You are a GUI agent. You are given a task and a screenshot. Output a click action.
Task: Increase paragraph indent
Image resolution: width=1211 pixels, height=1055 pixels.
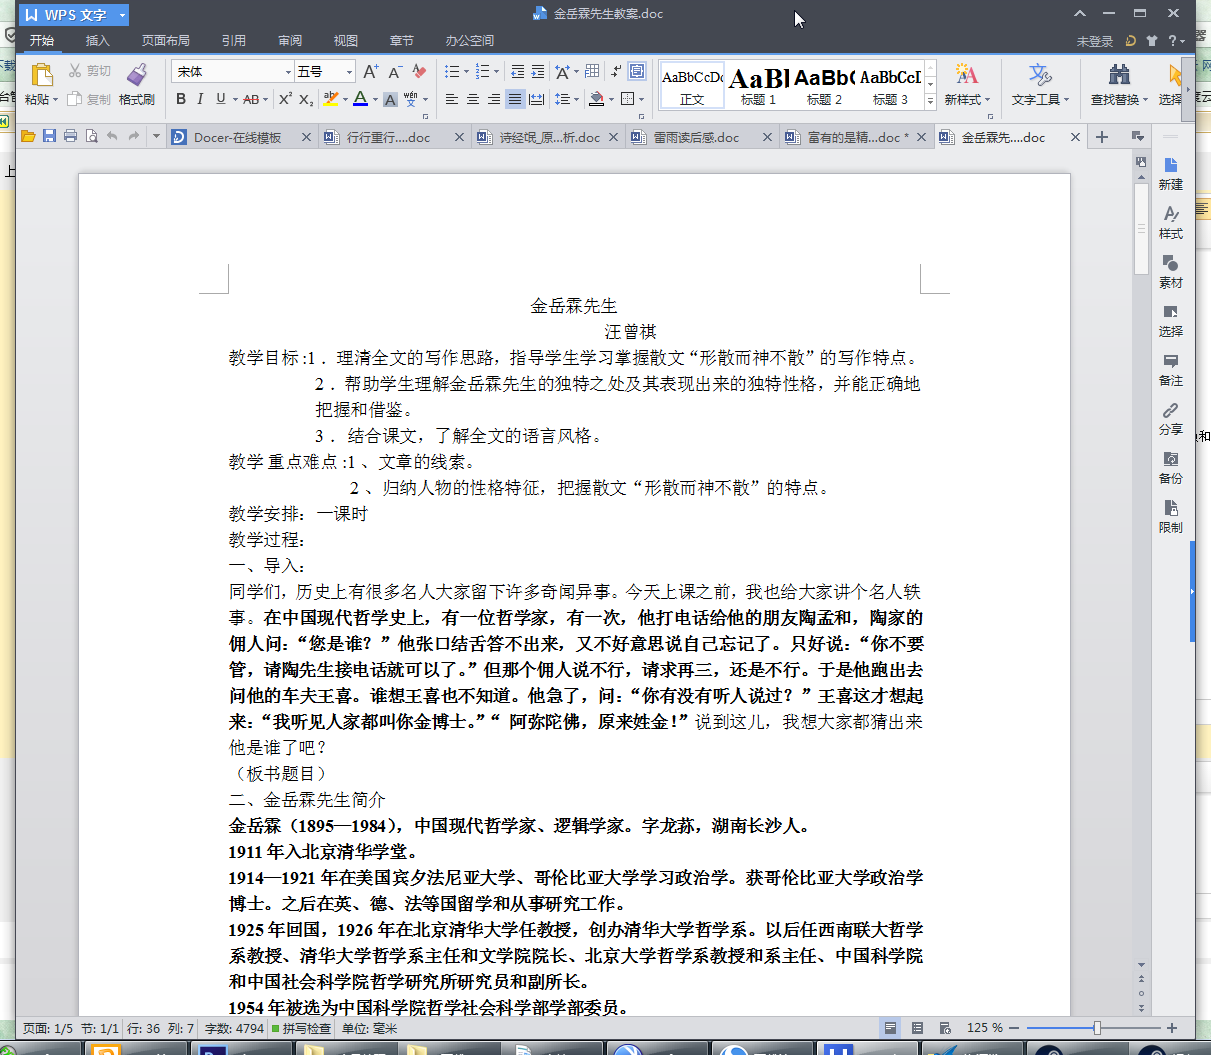538,71
